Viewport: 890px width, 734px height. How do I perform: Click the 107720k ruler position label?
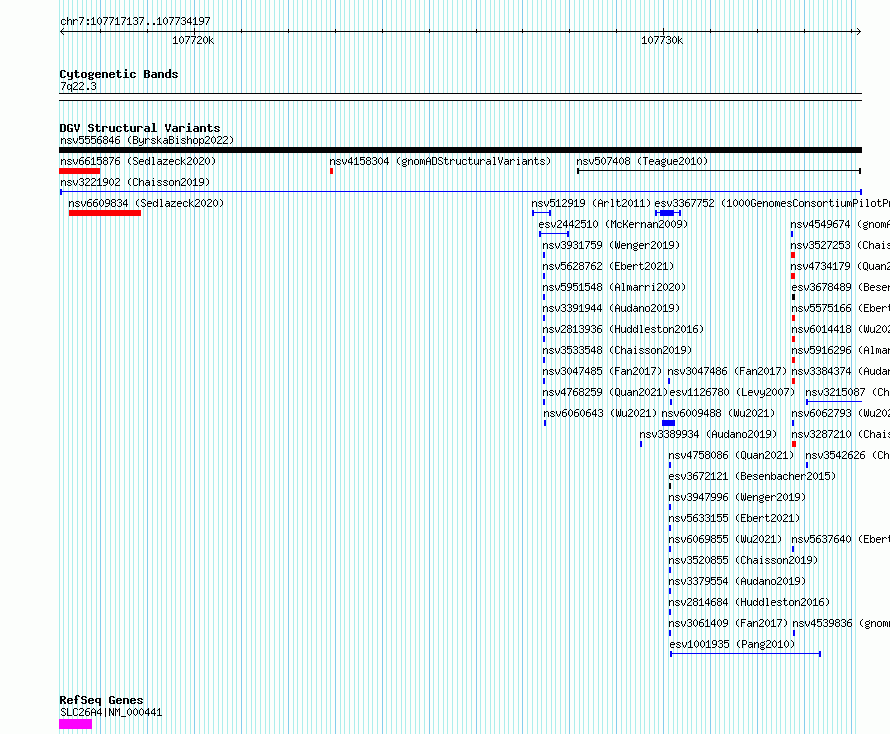click(x=193, y=40)
